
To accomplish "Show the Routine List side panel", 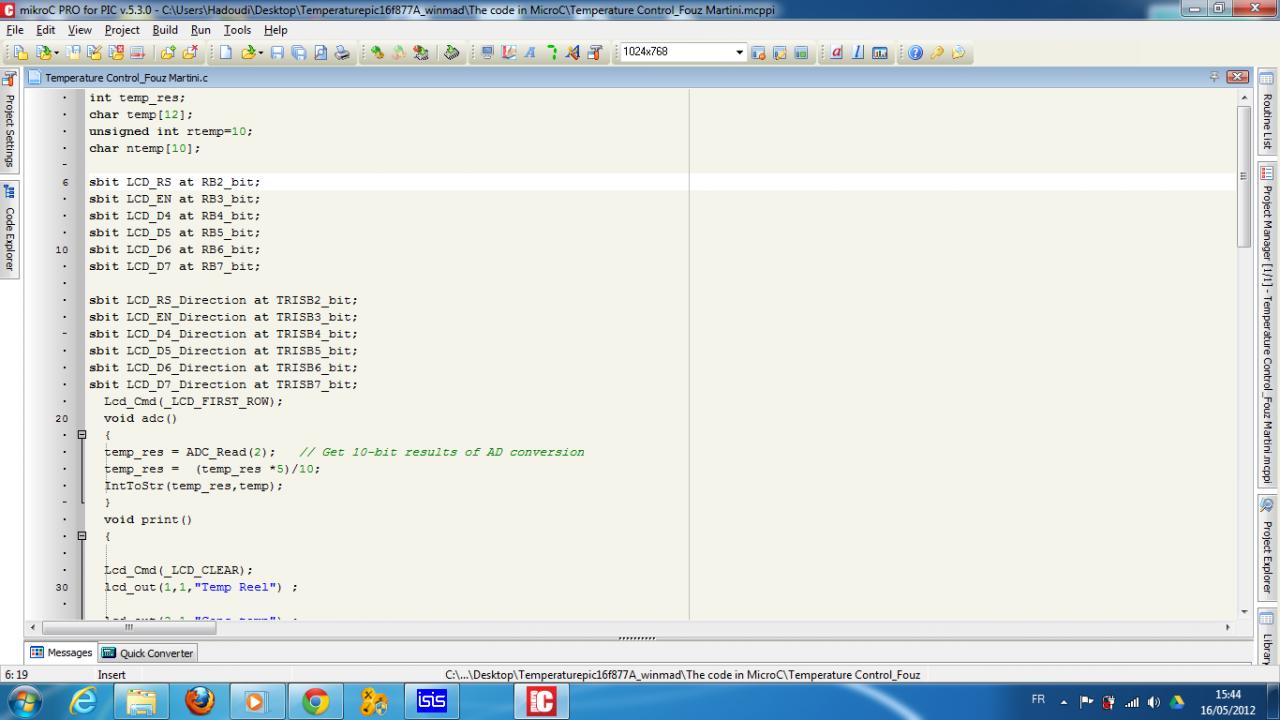I will [x=1267, y=113].
